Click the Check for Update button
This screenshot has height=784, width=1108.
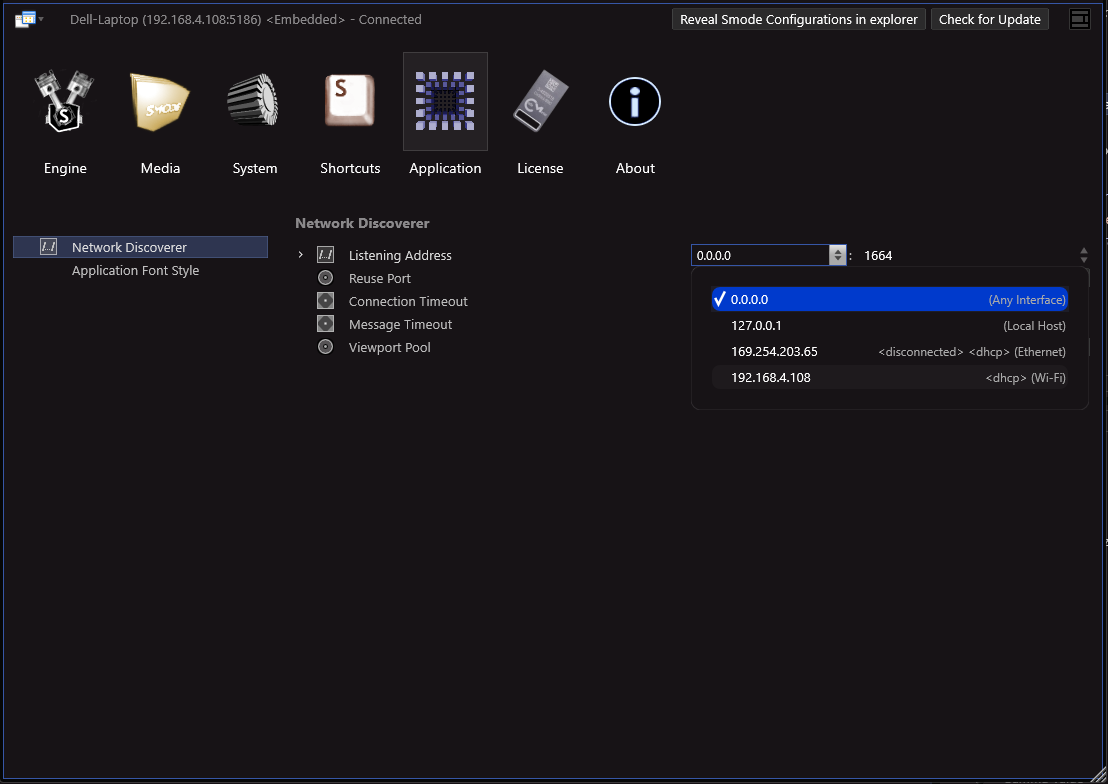pyautogui.click(x=989, y=19)
